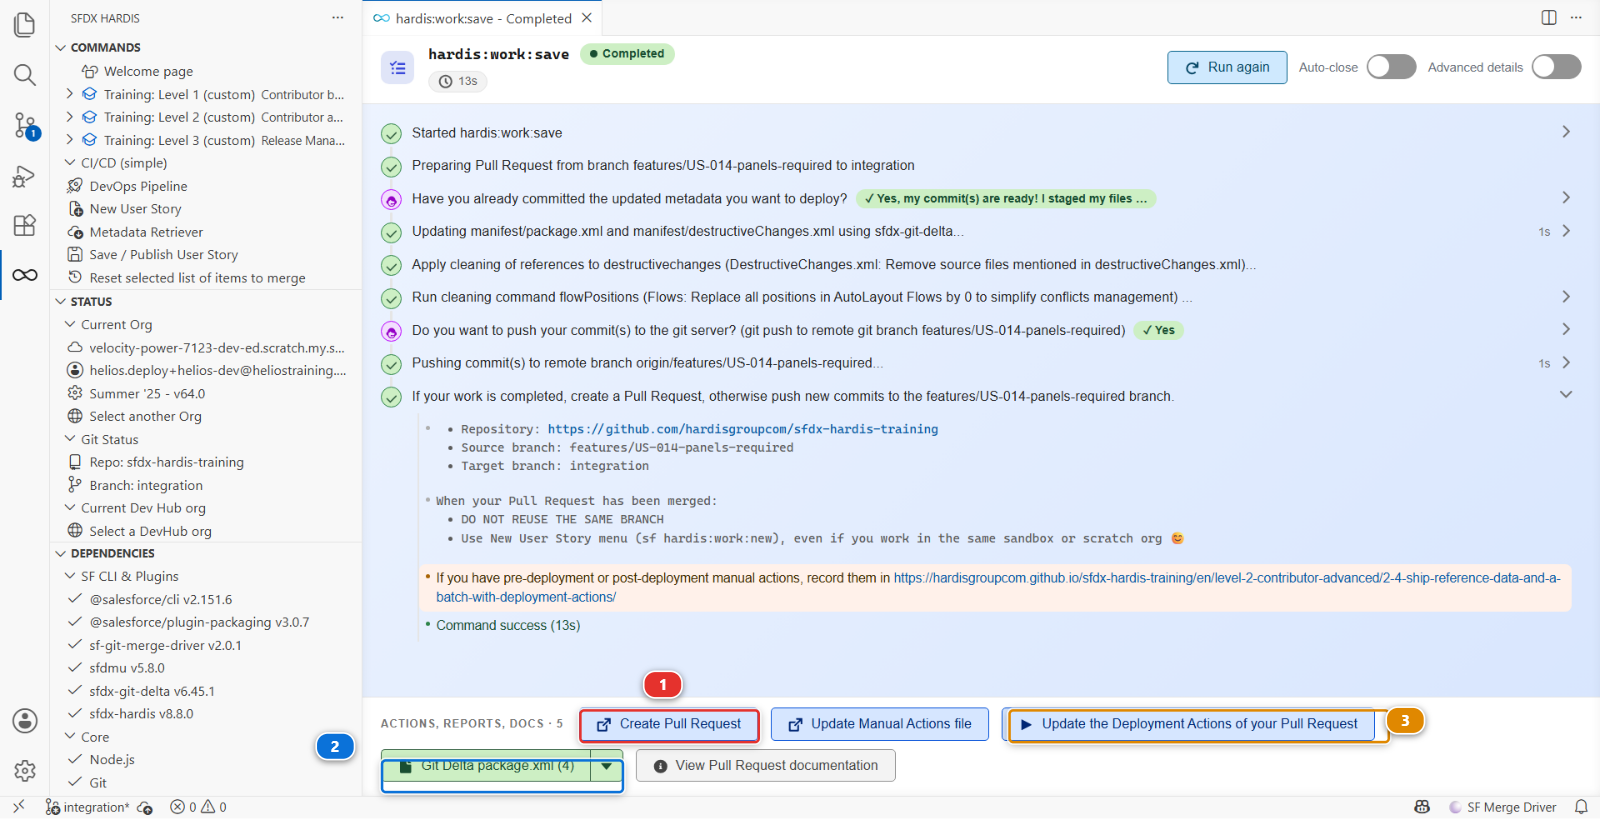1600x819 pixels.
Task: Toggle the Auto-close switch
Action: [x=1391, y=67]
